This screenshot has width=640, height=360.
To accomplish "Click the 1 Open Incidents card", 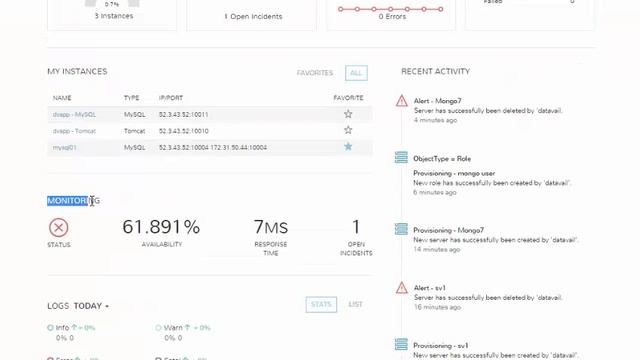I will 251,15.
